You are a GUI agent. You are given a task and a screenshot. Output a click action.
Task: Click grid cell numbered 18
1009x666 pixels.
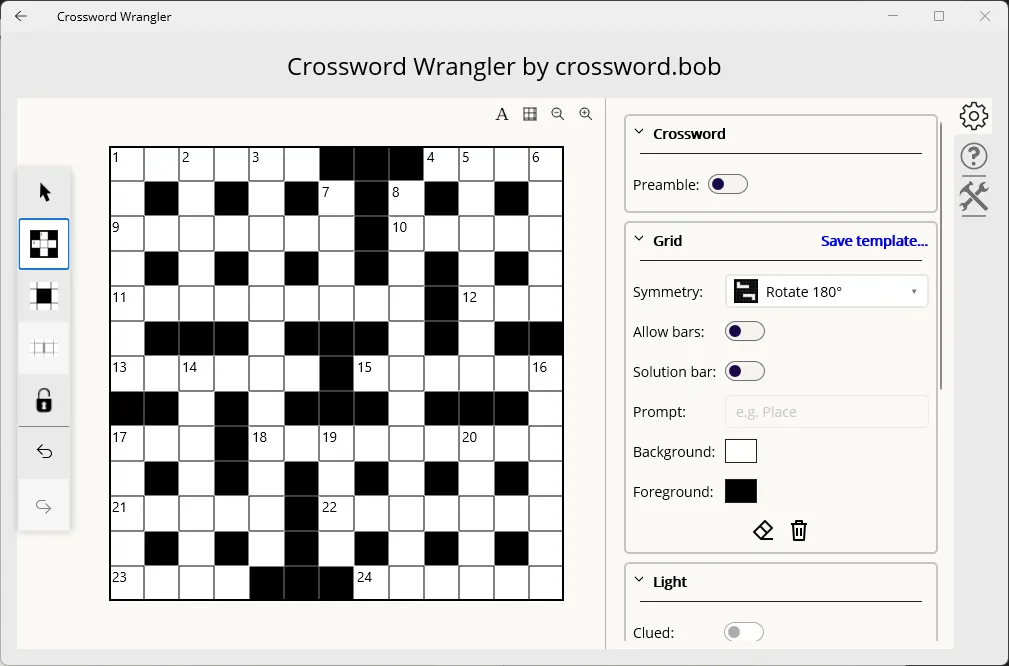click(x=266, y=443)
